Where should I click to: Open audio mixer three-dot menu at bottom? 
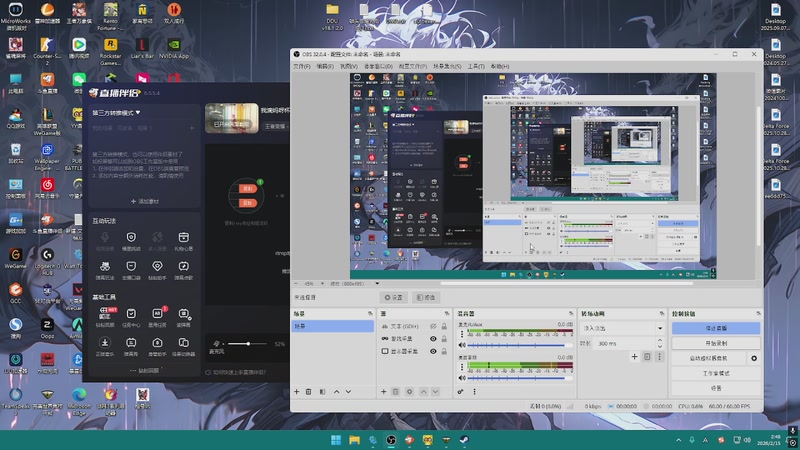pyautogui.click(x=474, y=392)
